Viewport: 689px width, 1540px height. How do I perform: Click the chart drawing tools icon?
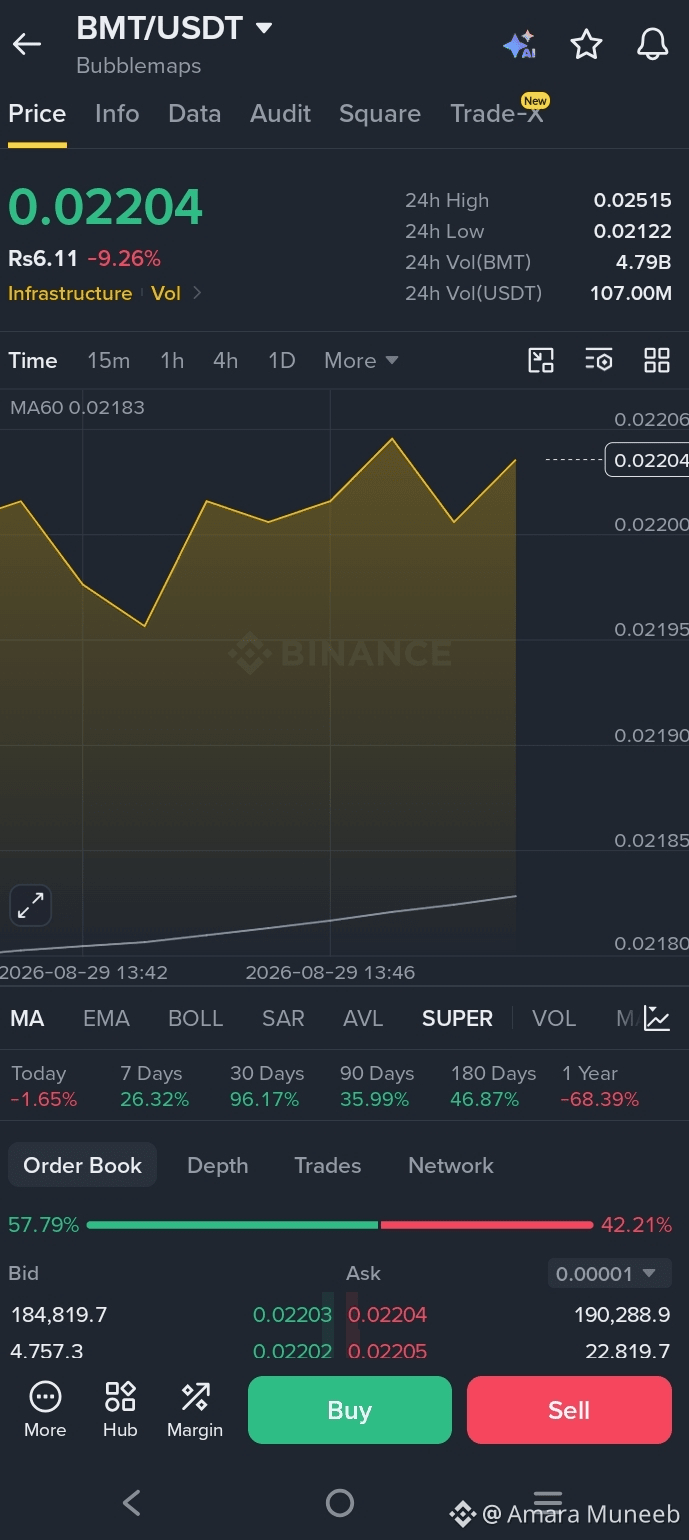point(541,361)
